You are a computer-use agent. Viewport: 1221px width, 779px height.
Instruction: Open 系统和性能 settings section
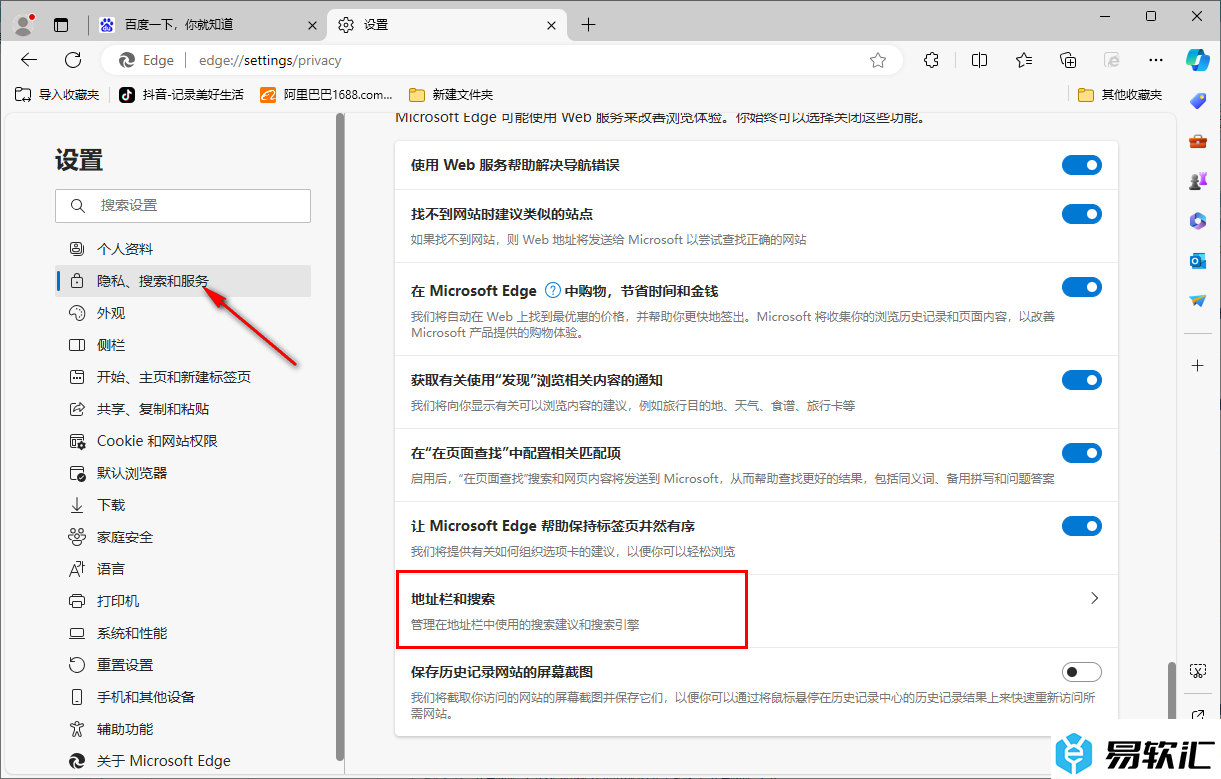coord(183,633)
